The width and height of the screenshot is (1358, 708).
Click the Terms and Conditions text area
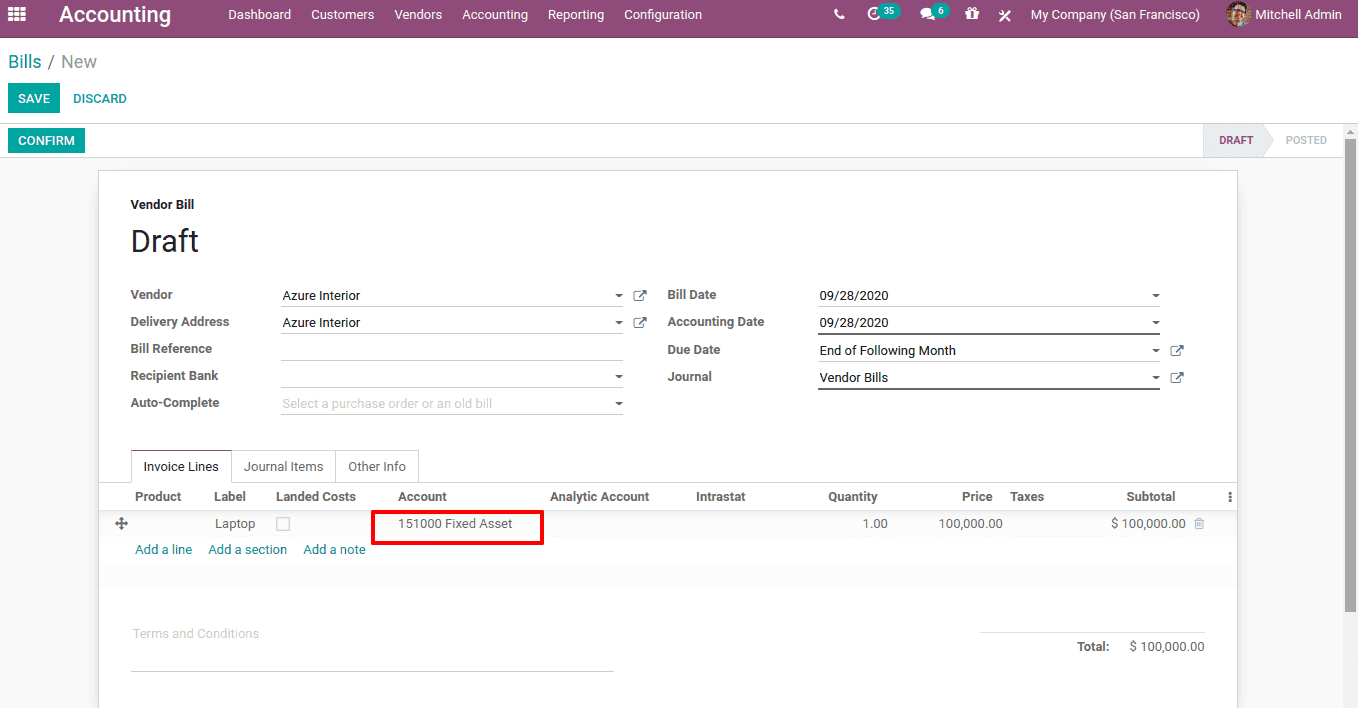click(372, 646)
